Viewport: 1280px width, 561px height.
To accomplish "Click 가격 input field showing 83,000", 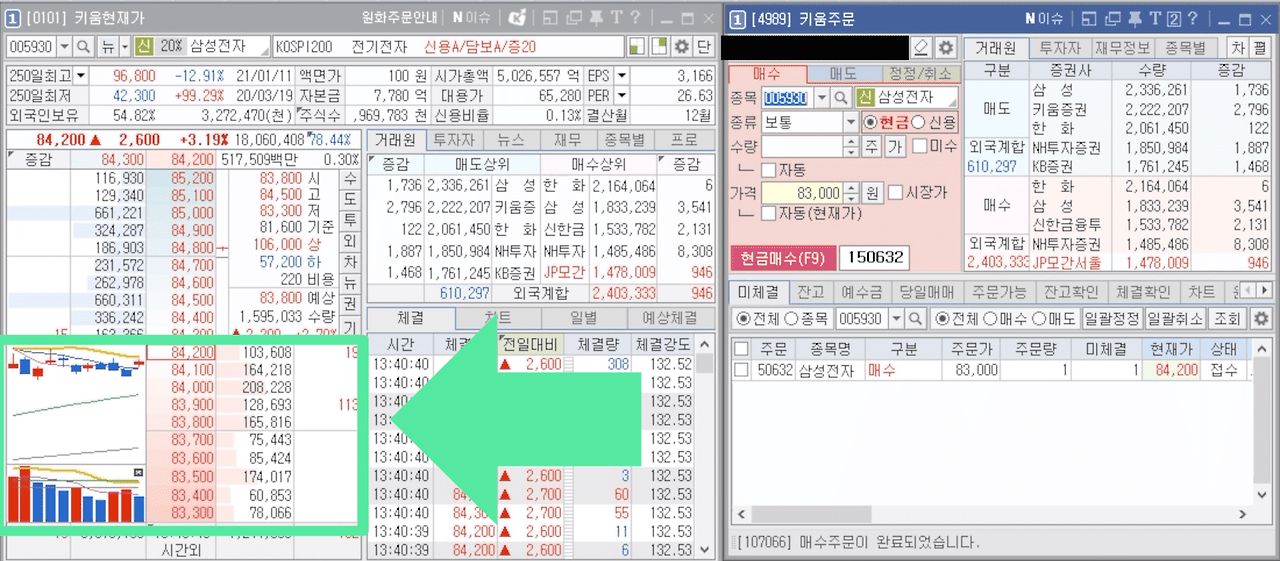I will (802, 192).
